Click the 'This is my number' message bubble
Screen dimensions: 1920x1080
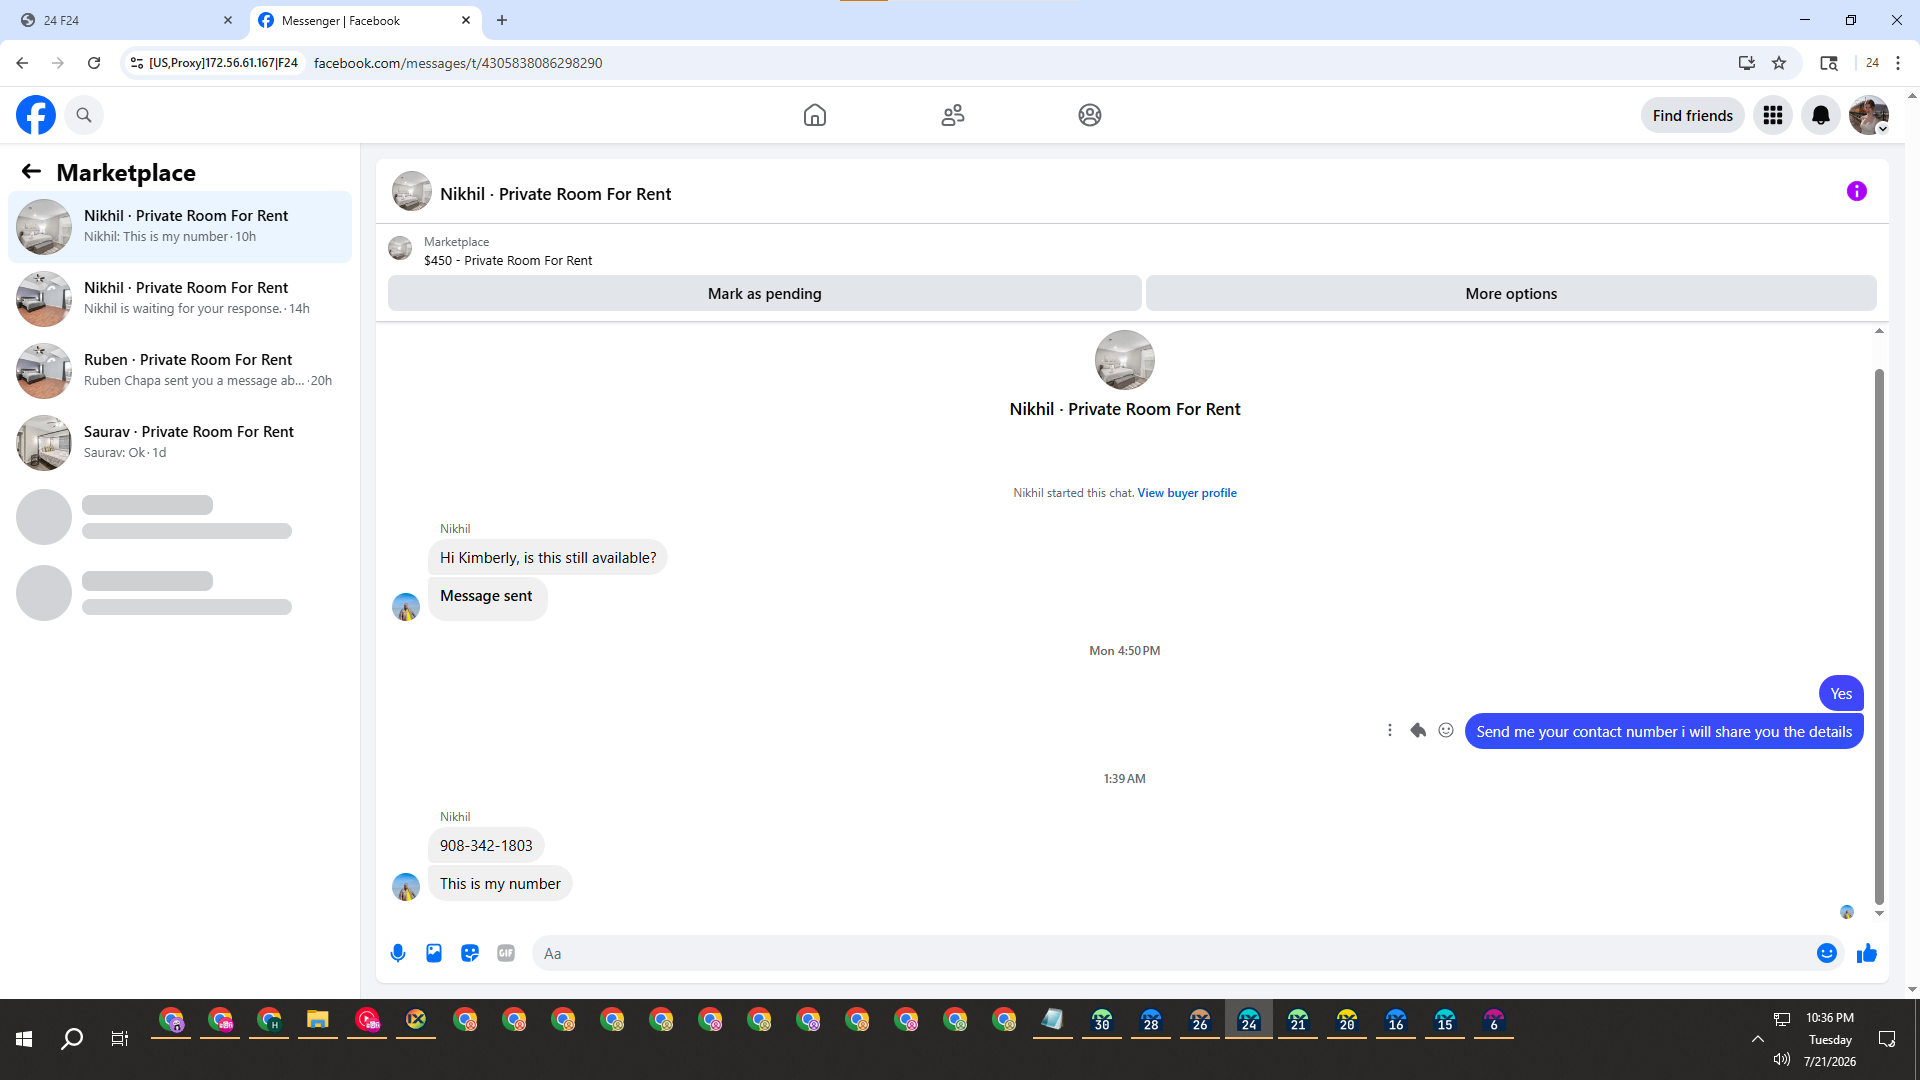pos(500,884)
